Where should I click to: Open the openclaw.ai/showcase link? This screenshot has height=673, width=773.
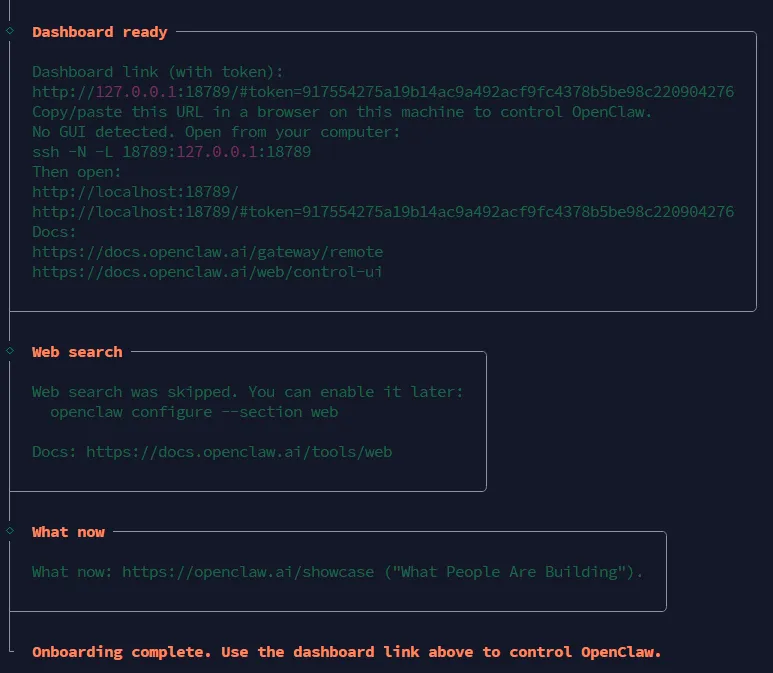coord(248,572)
